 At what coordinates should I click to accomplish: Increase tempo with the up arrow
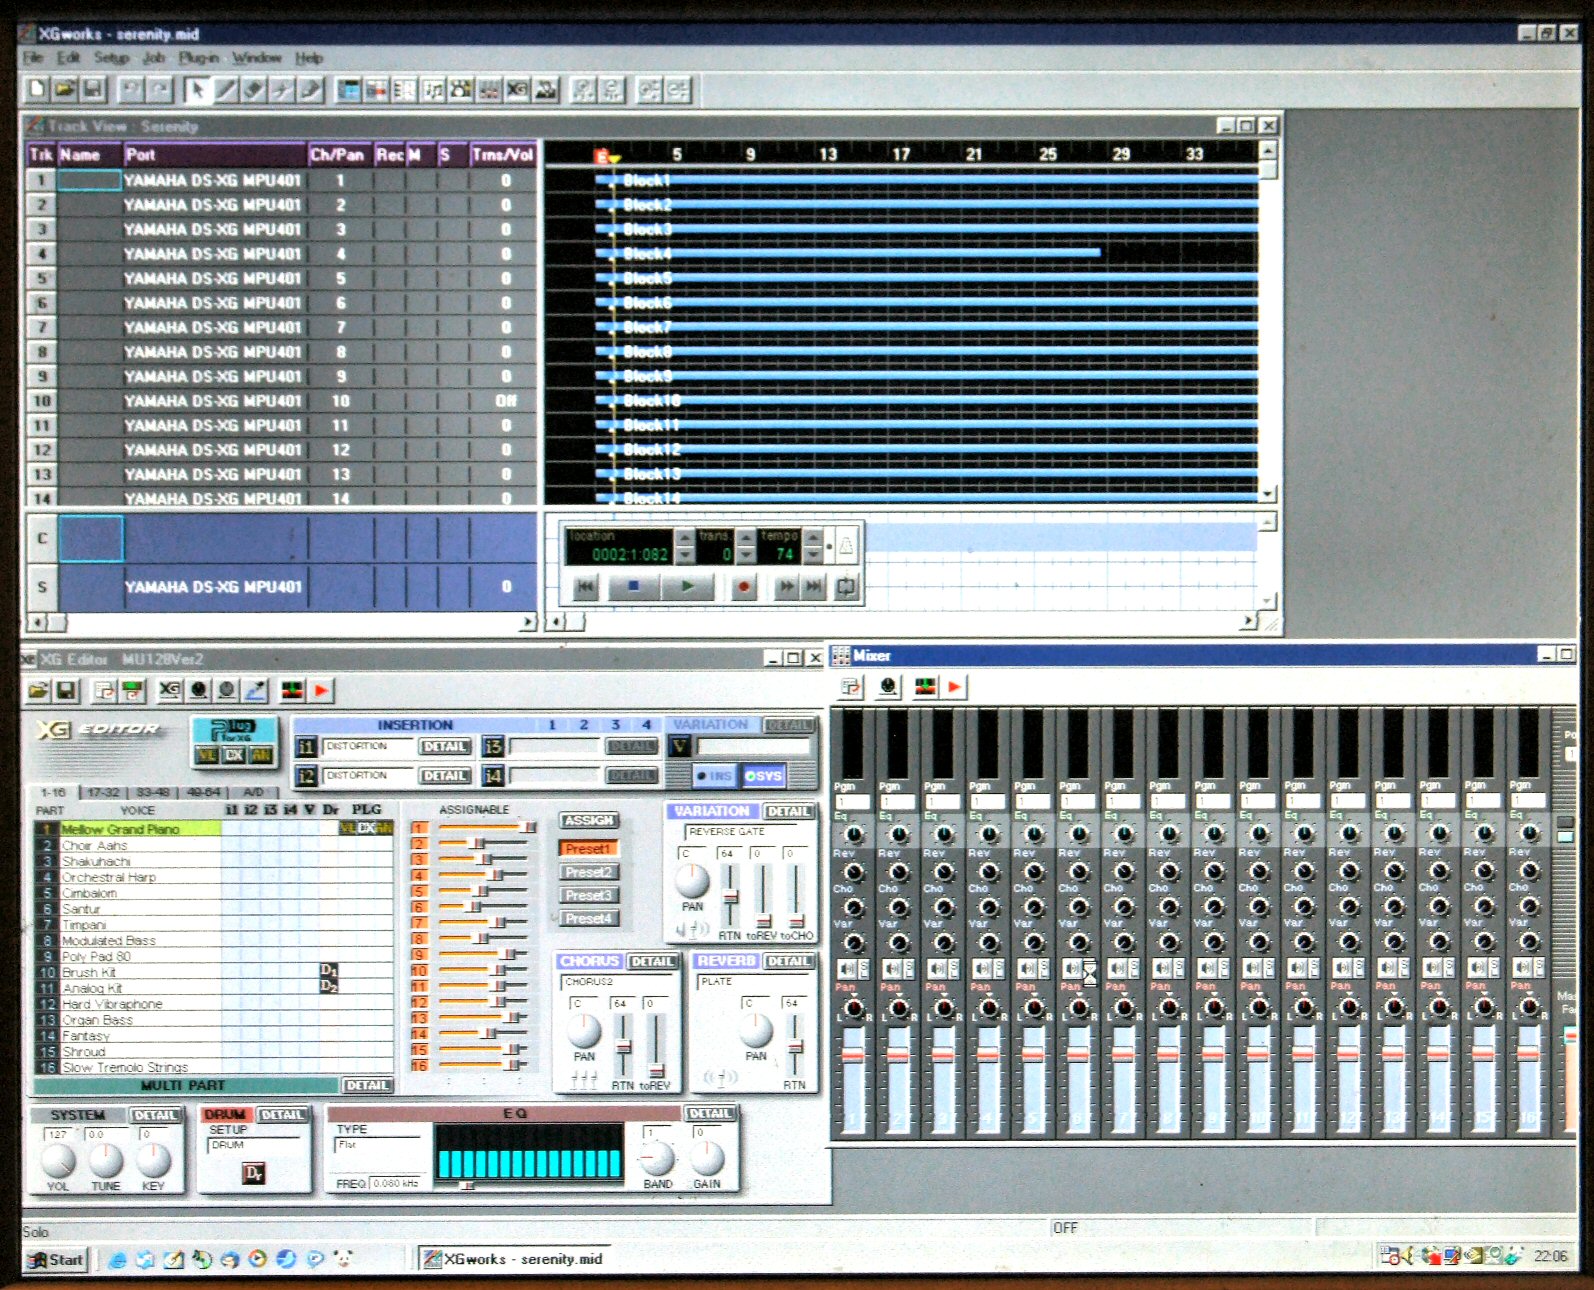coord(813,538)
